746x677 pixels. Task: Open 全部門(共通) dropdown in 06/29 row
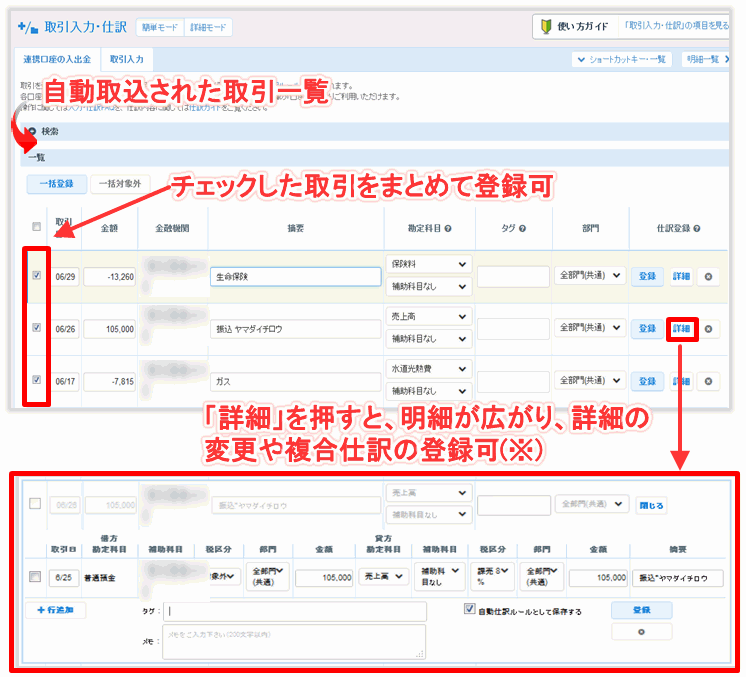[x=589, y=275]
